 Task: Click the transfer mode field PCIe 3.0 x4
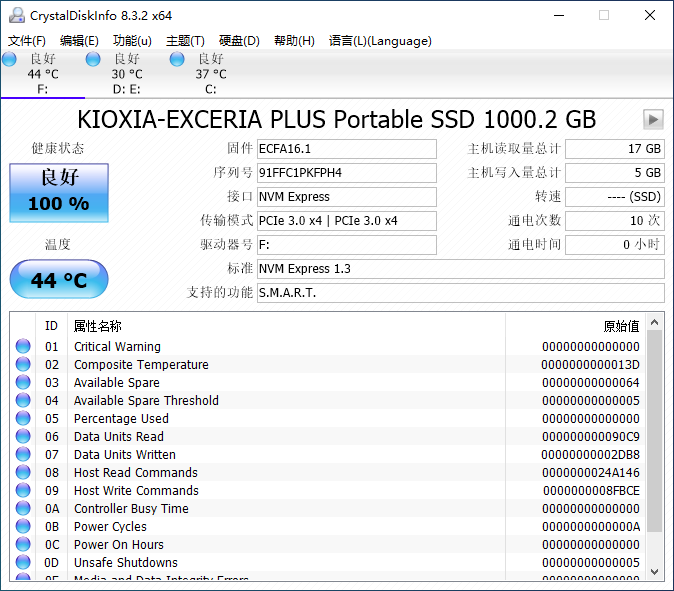click(x=346, y=221)
